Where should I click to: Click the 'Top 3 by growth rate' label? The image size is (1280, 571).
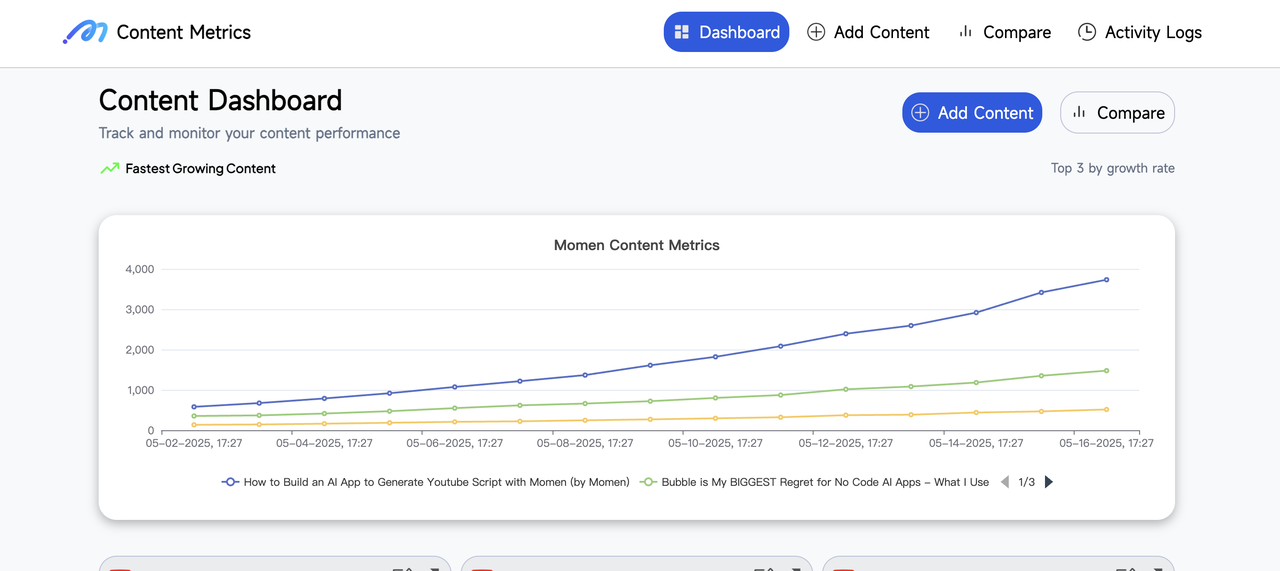click(x=1113, y=168)
